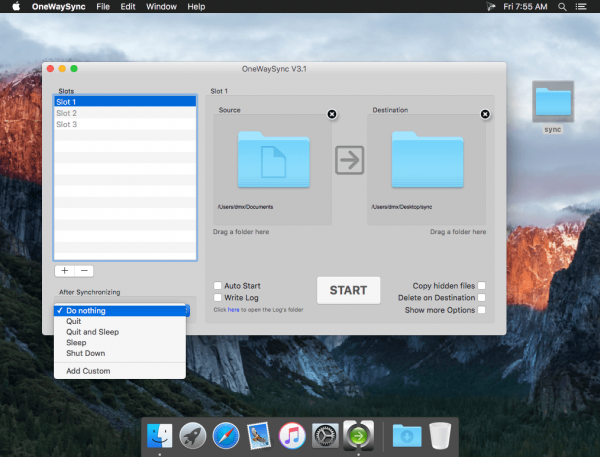This screenshot has width=600, height=457.
Task: Open Launchpad rocket icon in the Dock
Action: point(192,436)
